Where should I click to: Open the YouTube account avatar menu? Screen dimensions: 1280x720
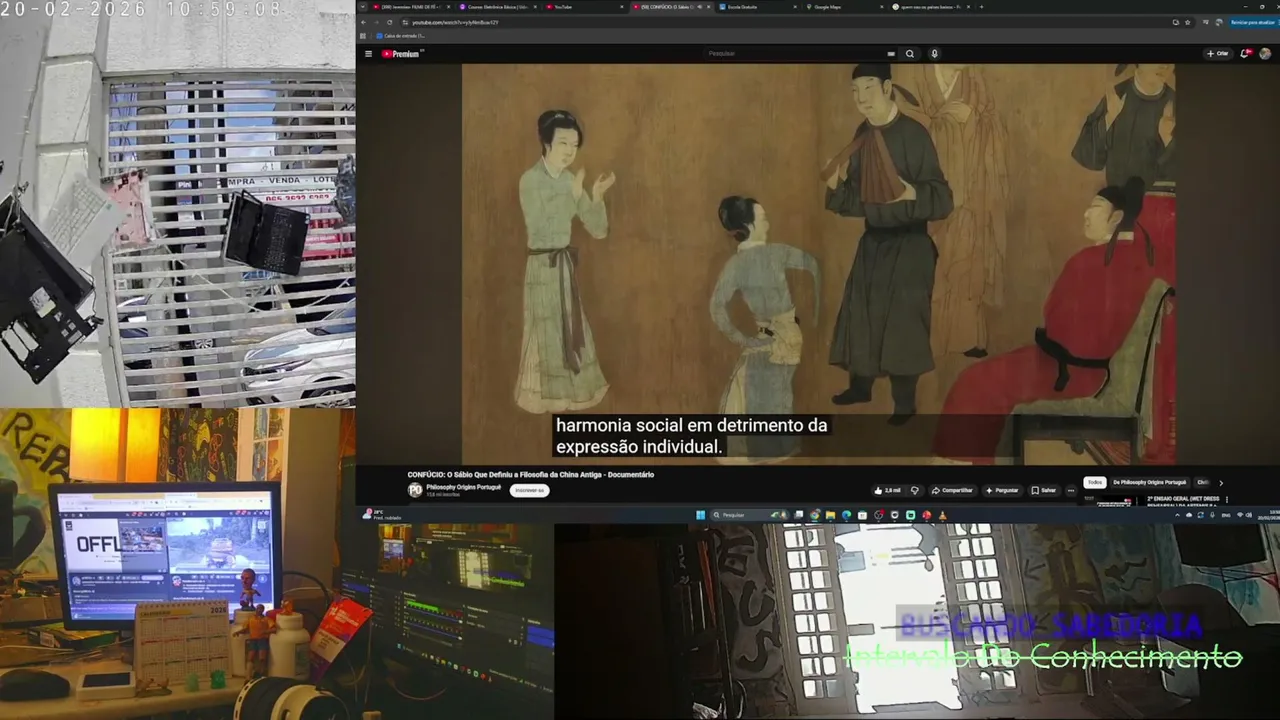(x=1266, y=54)
